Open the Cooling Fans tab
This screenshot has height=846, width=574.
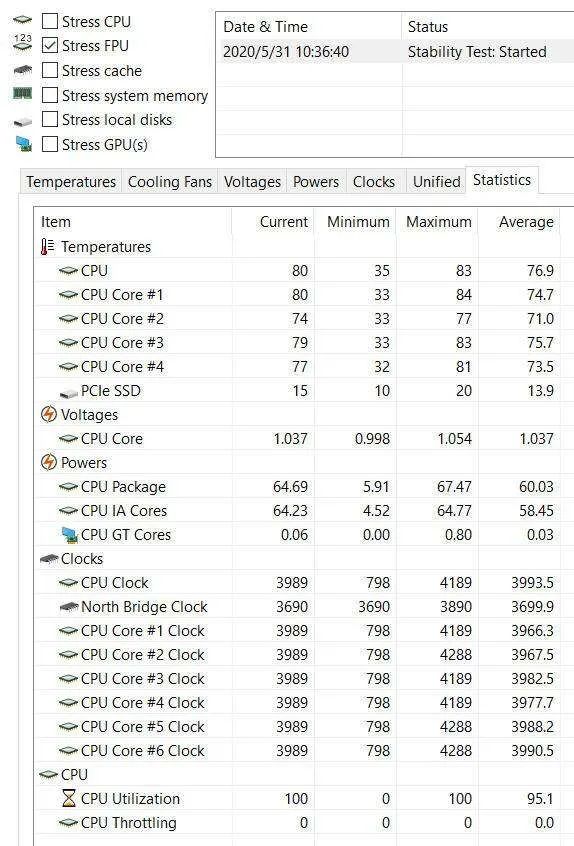(170, 182)
